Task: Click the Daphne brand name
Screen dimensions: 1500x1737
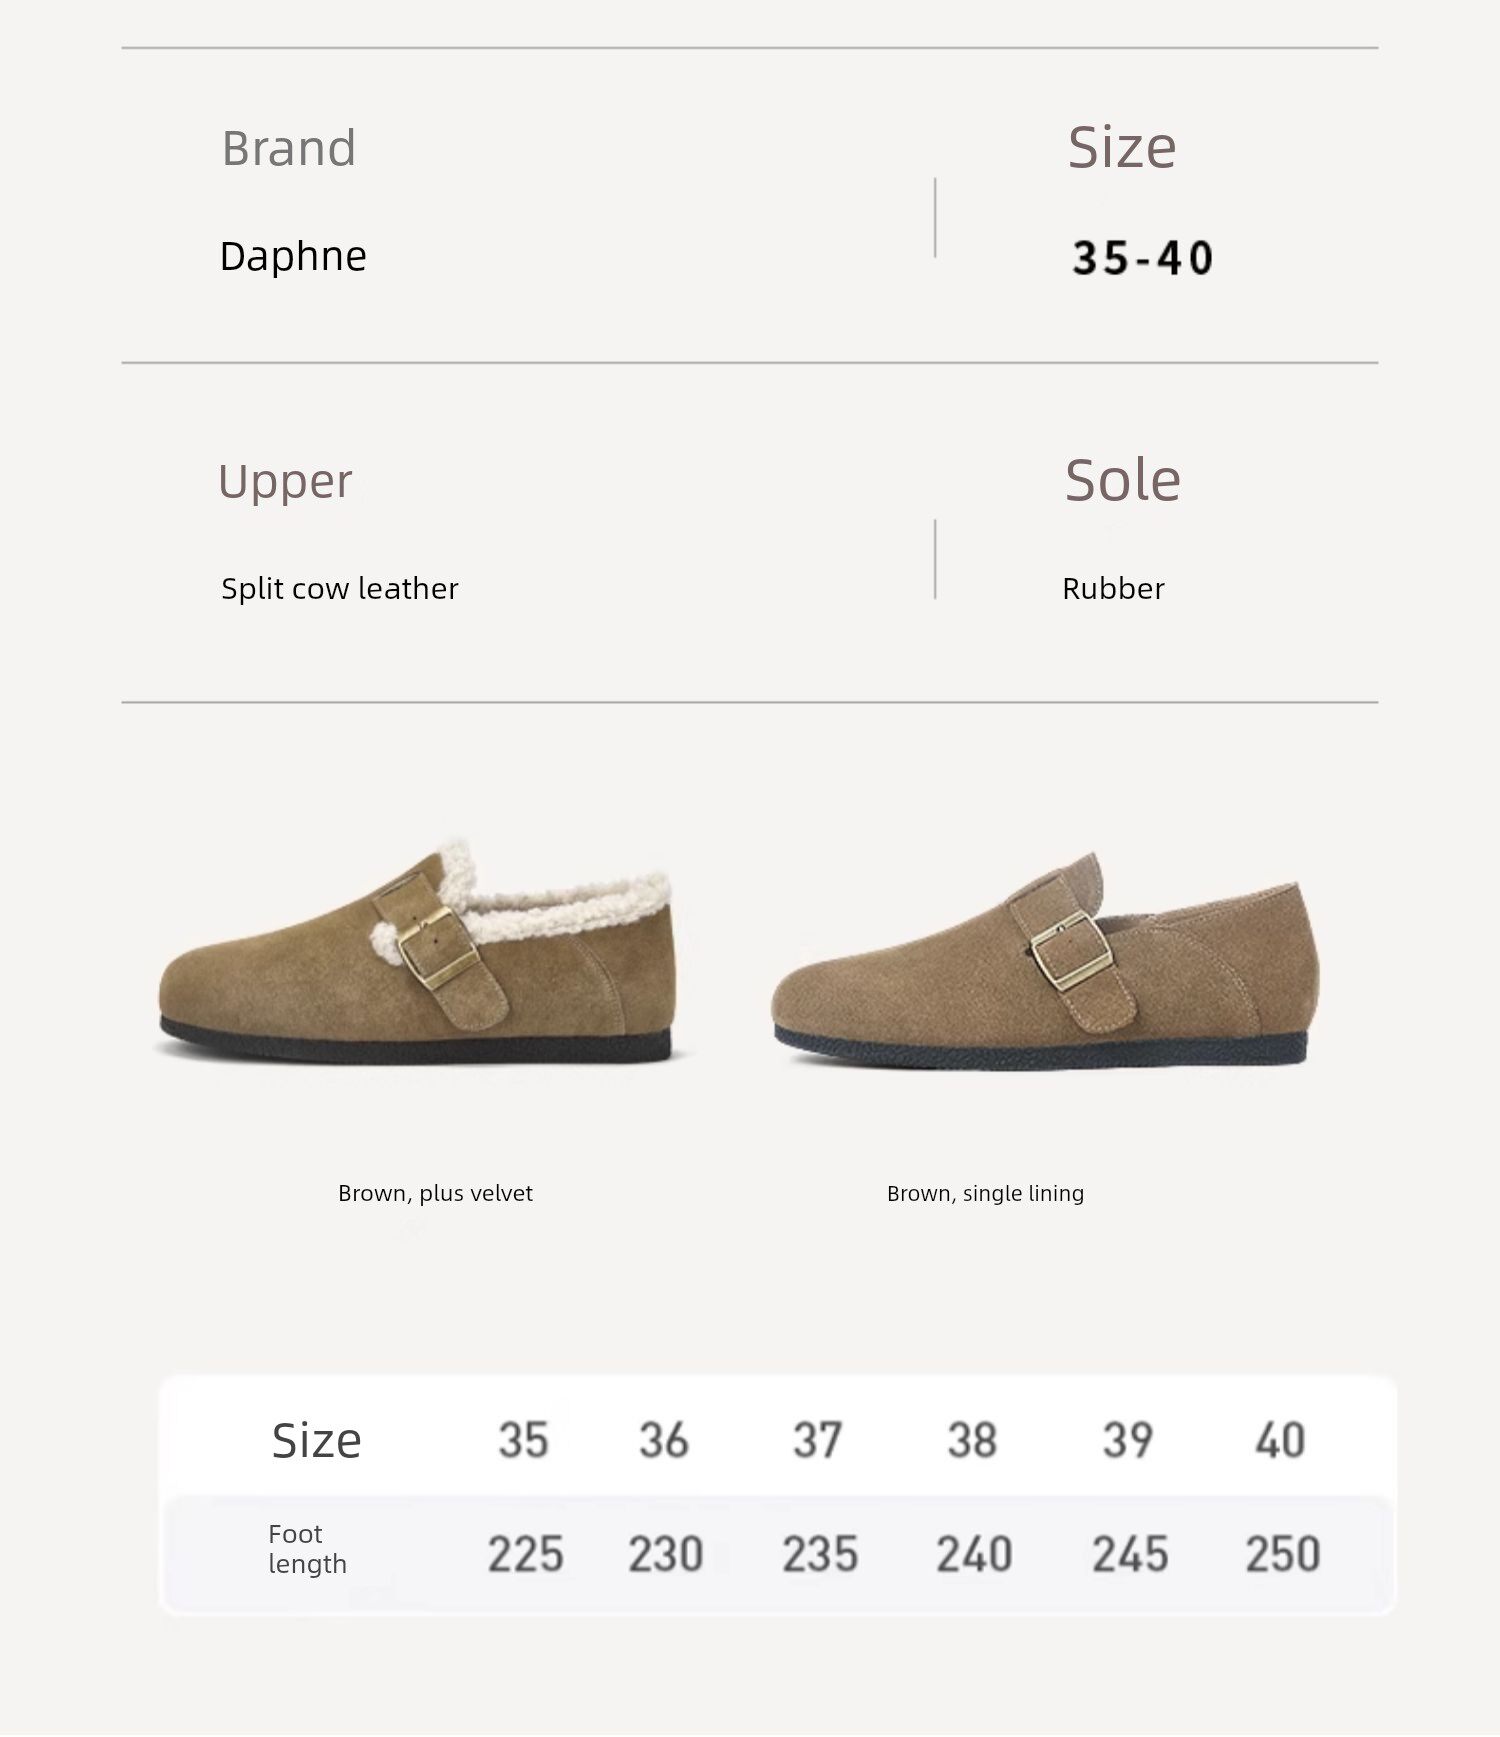Action: pos(293,257)
